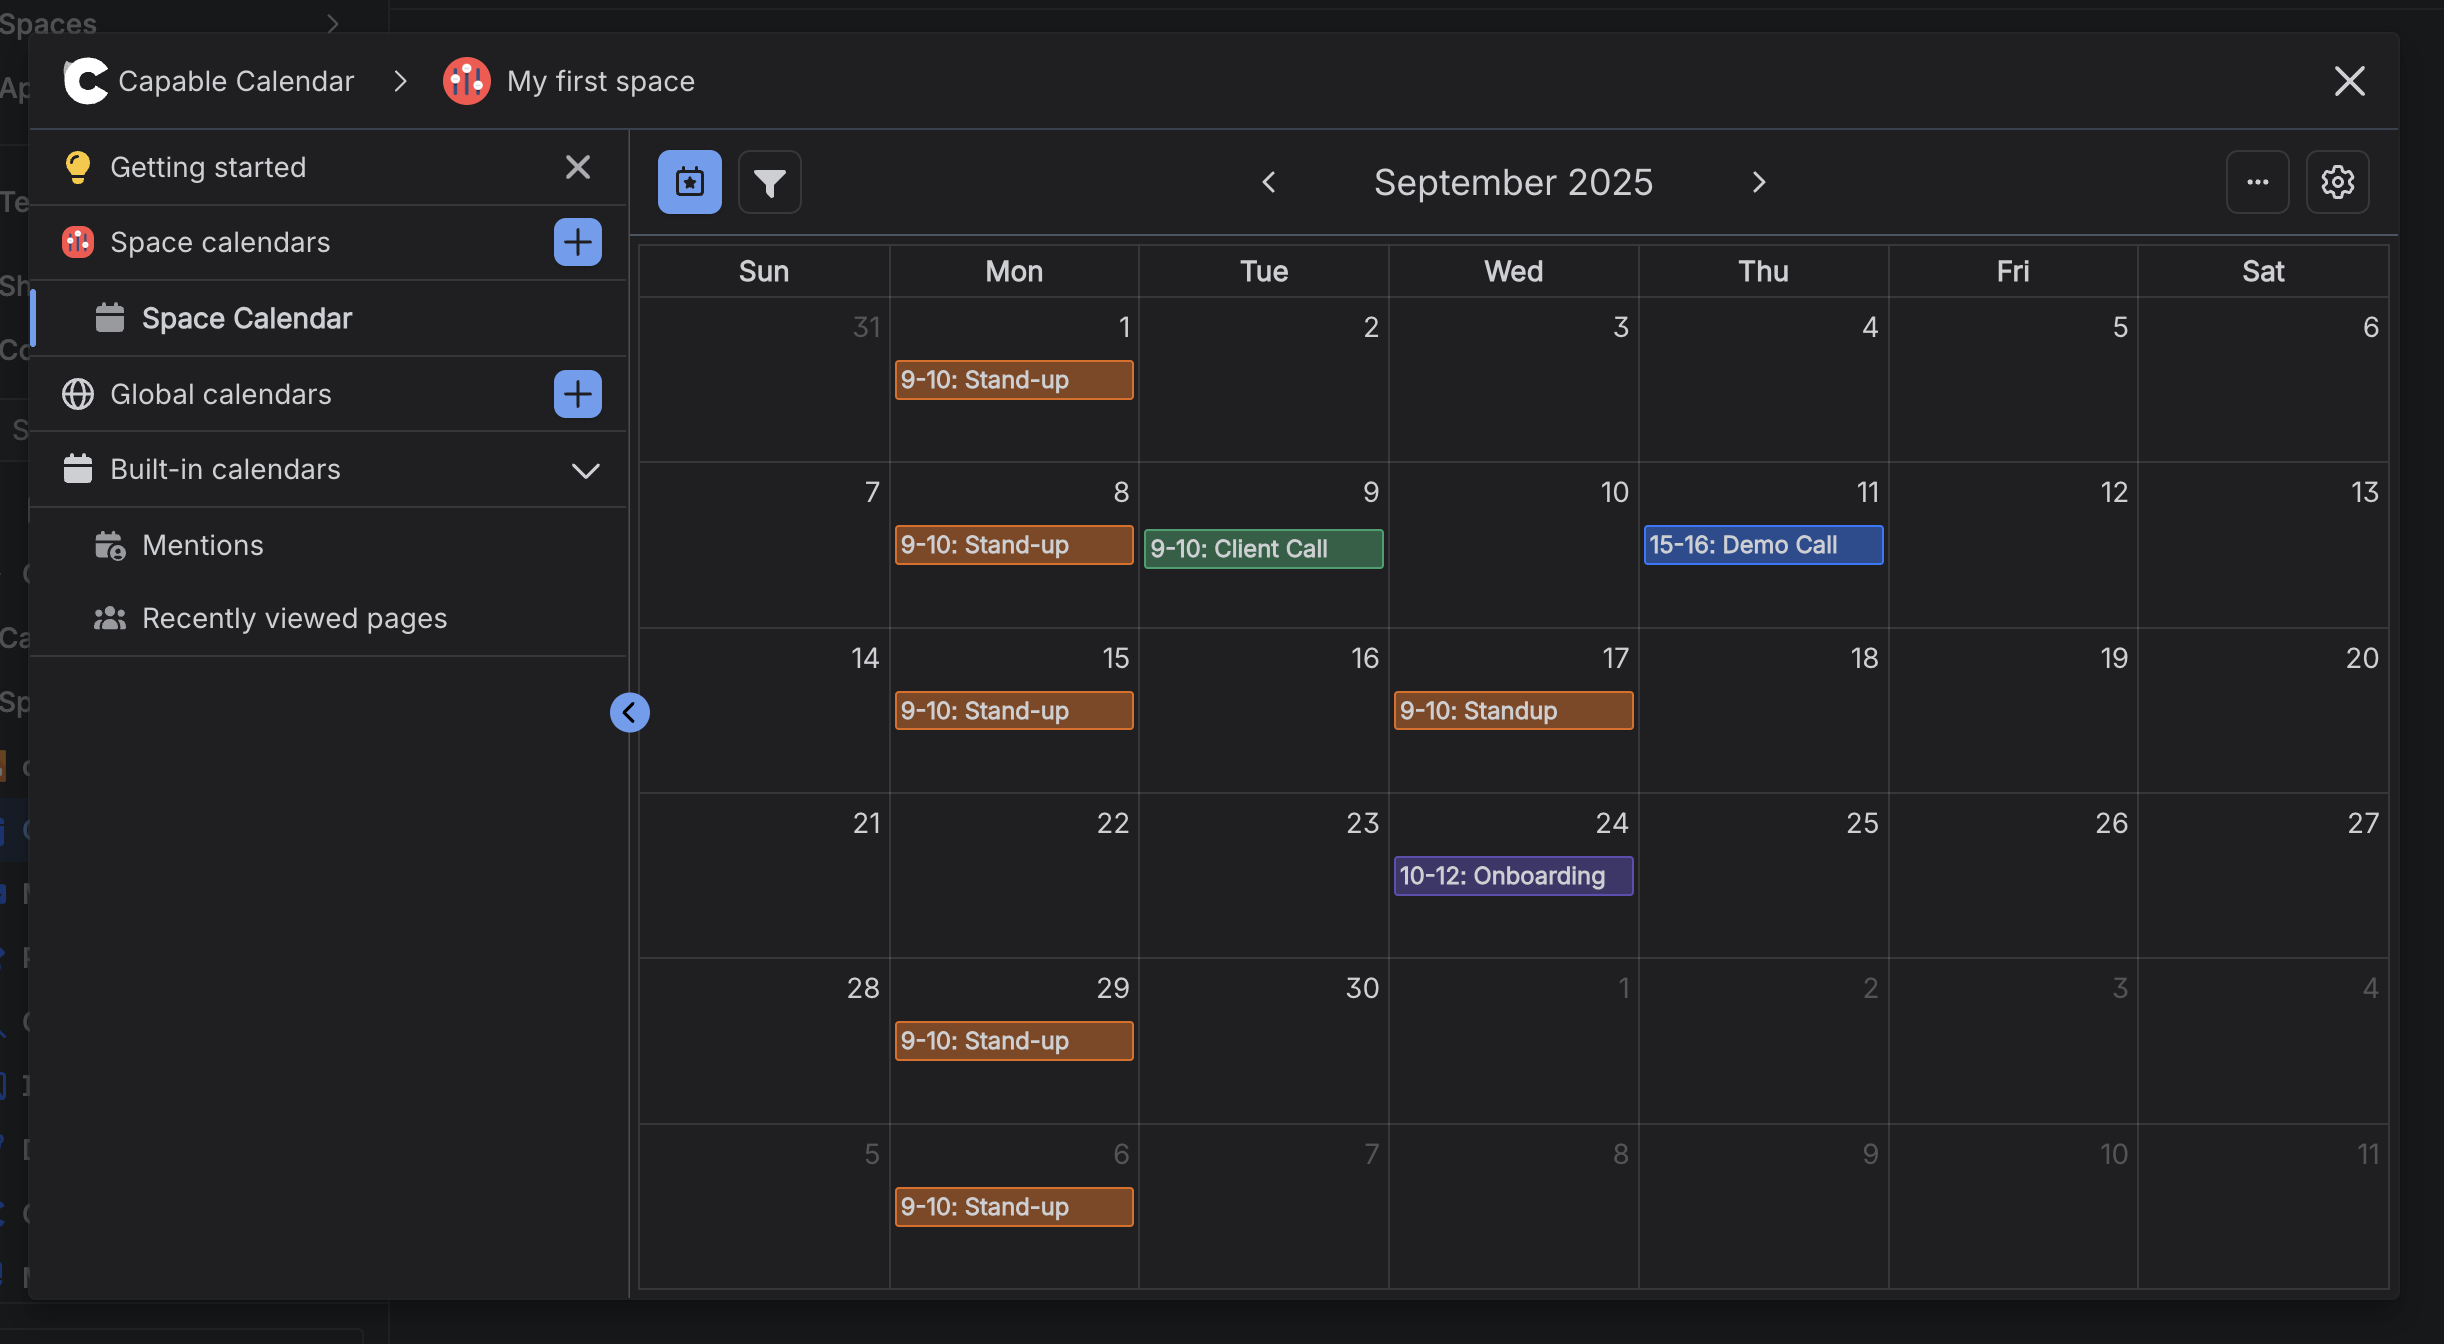The image size is (2444, 1344).
Task: Open the event filter funnel icon
Action: 769,182
